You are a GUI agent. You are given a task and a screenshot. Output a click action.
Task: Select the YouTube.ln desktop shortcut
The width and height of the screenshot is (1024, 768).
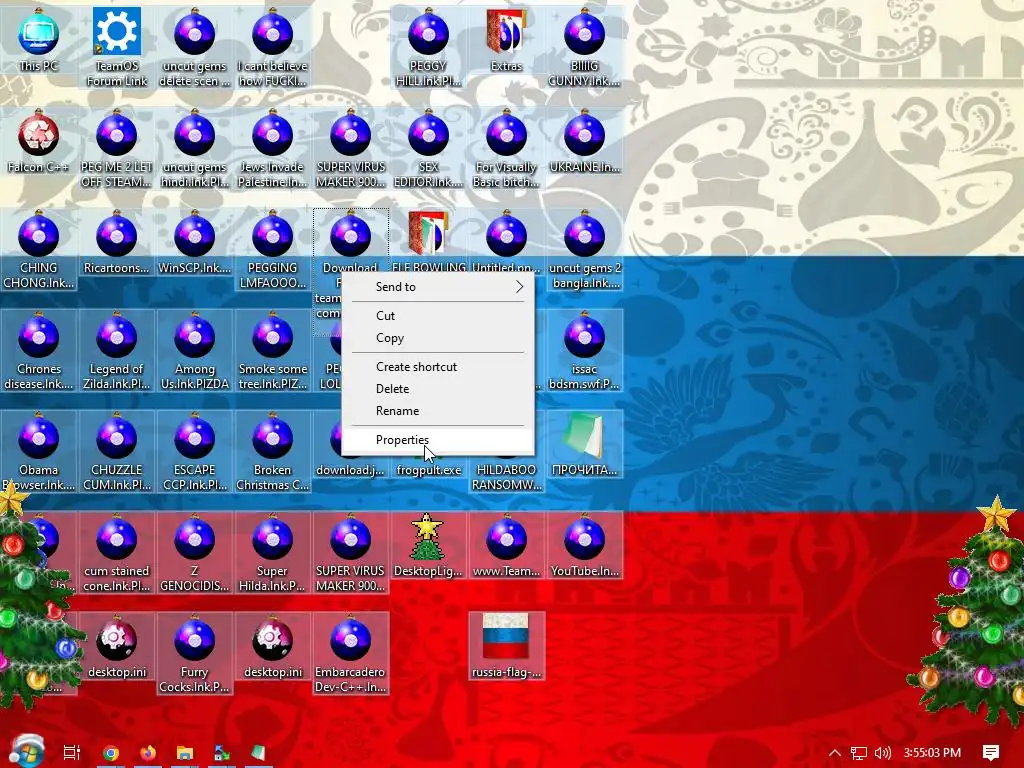pos(584,546)
